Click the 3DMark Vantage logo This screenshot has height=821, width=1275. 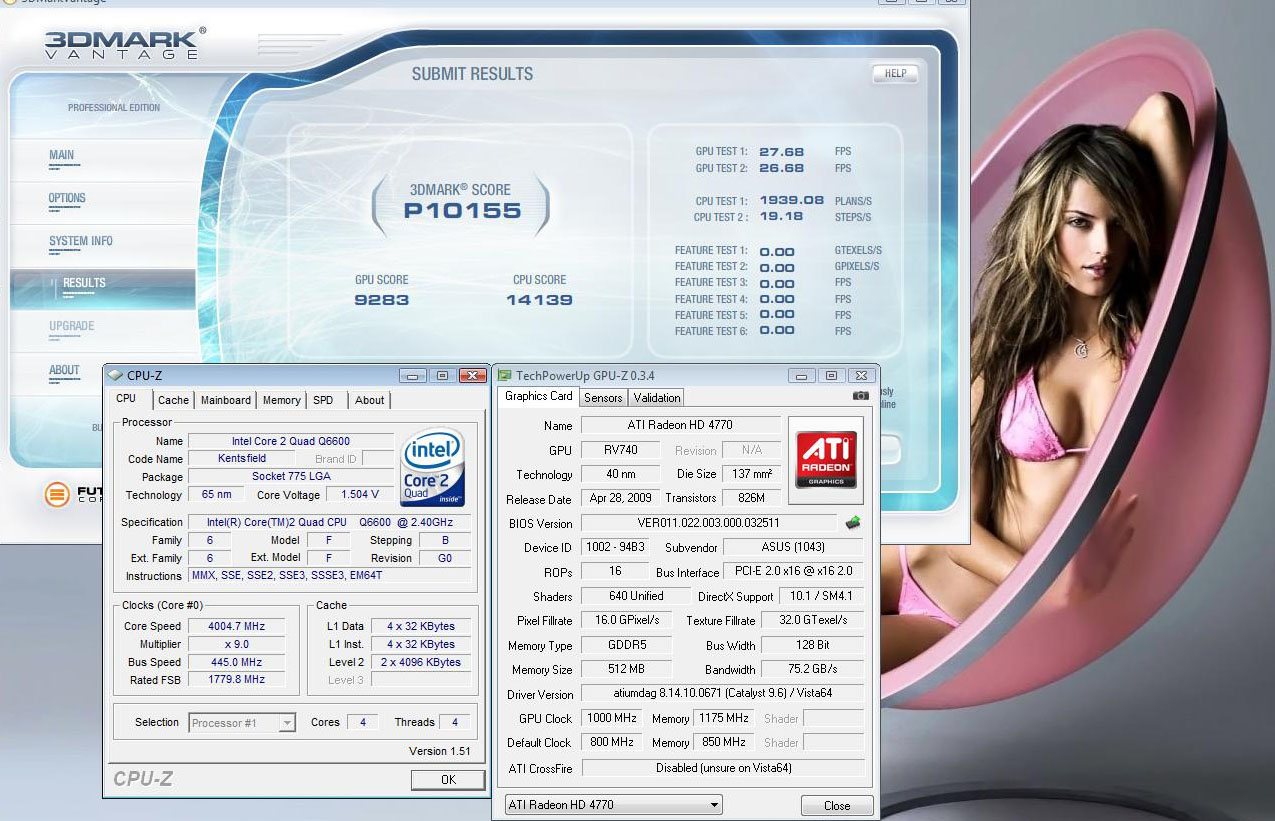click(x=123, y=43)
